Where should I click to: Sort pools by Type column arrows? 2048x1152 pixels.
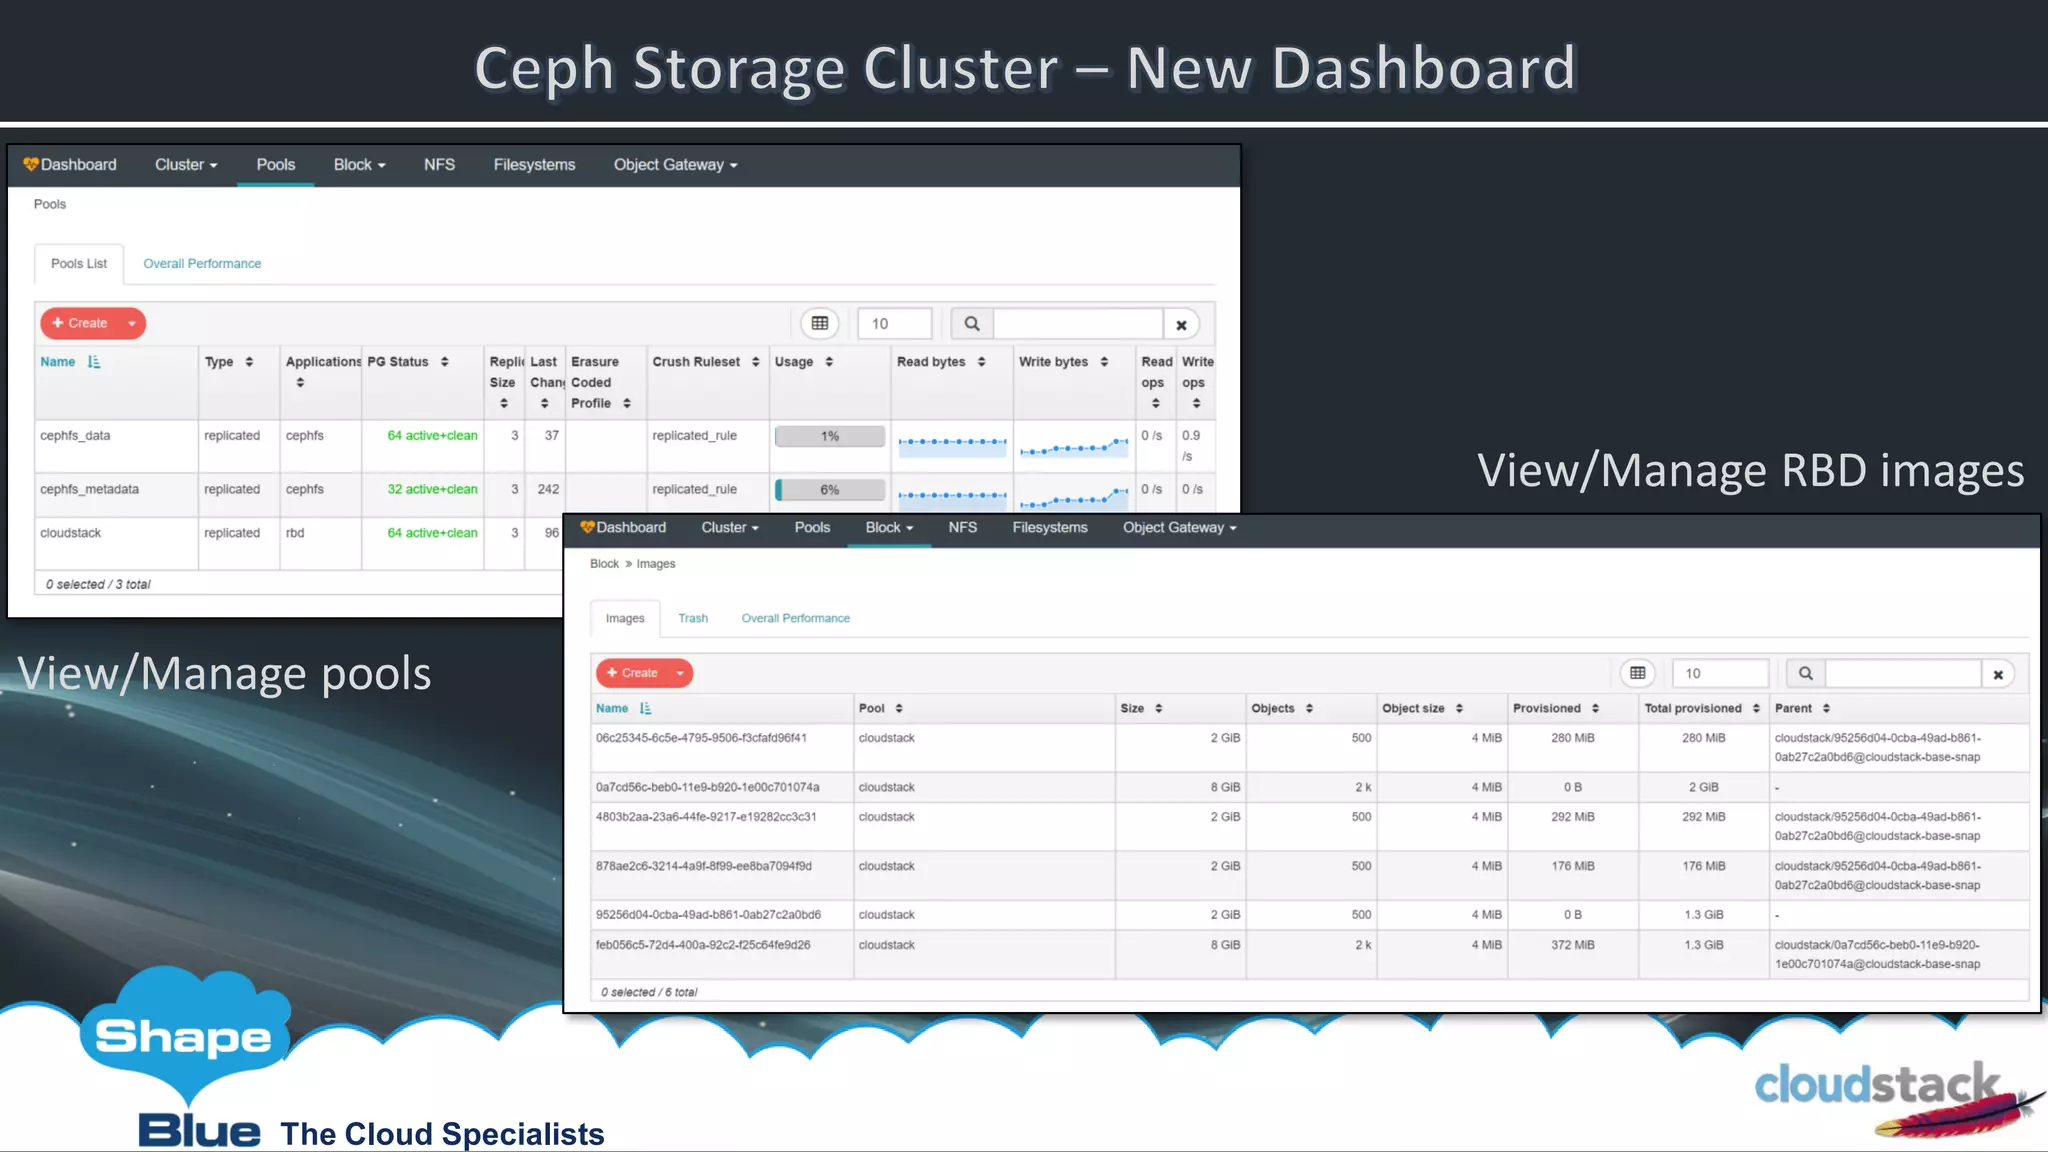click(x=249, y=362)
